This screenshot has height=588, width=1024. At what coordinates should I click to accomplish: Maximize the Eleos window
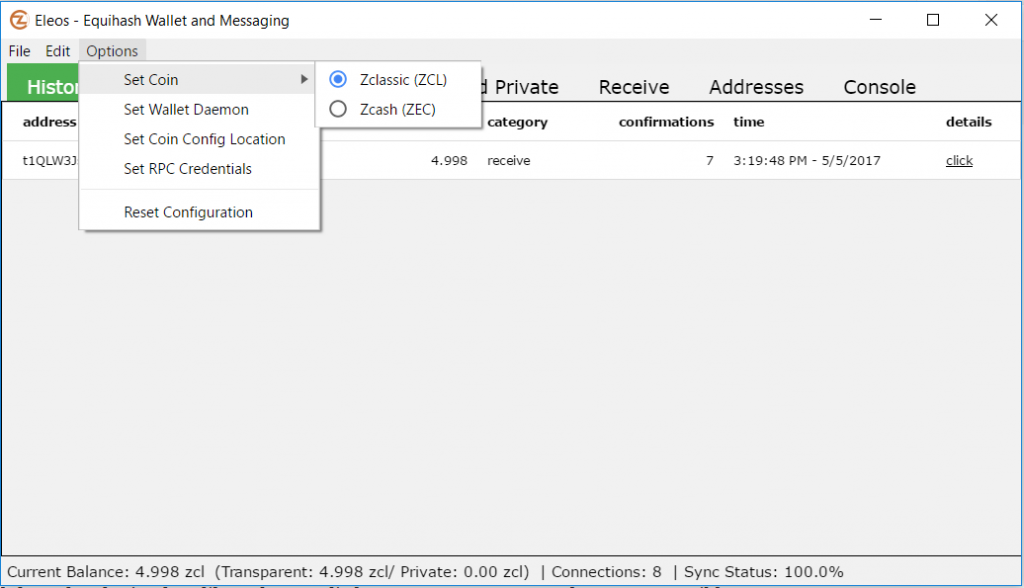point(933,20)
